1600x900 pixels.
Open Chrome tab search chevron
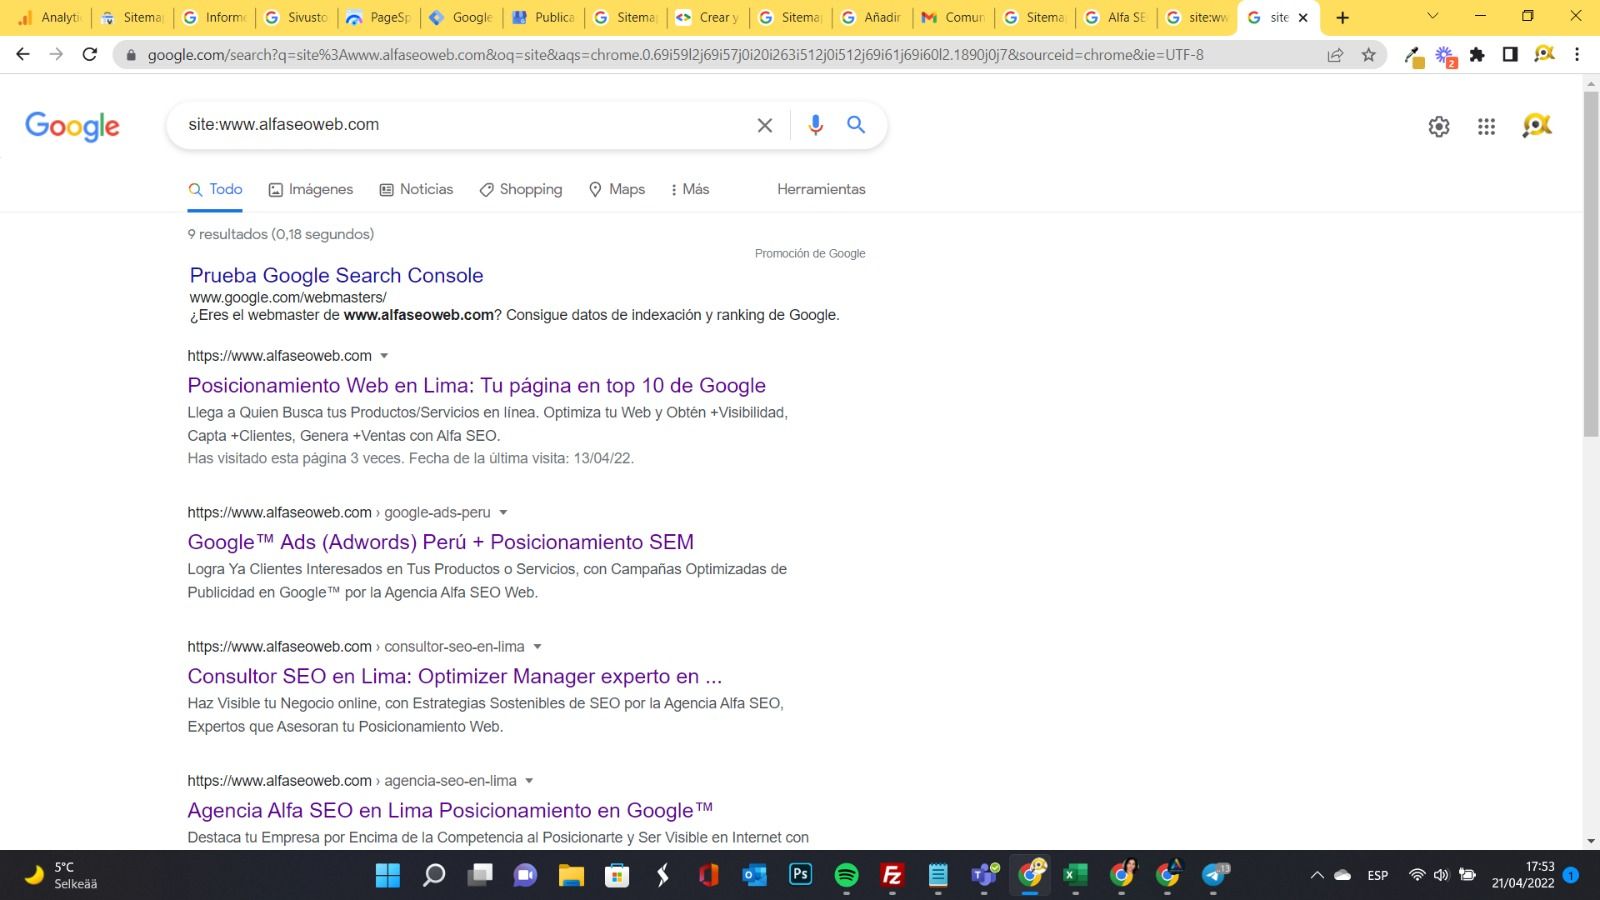1432,17
